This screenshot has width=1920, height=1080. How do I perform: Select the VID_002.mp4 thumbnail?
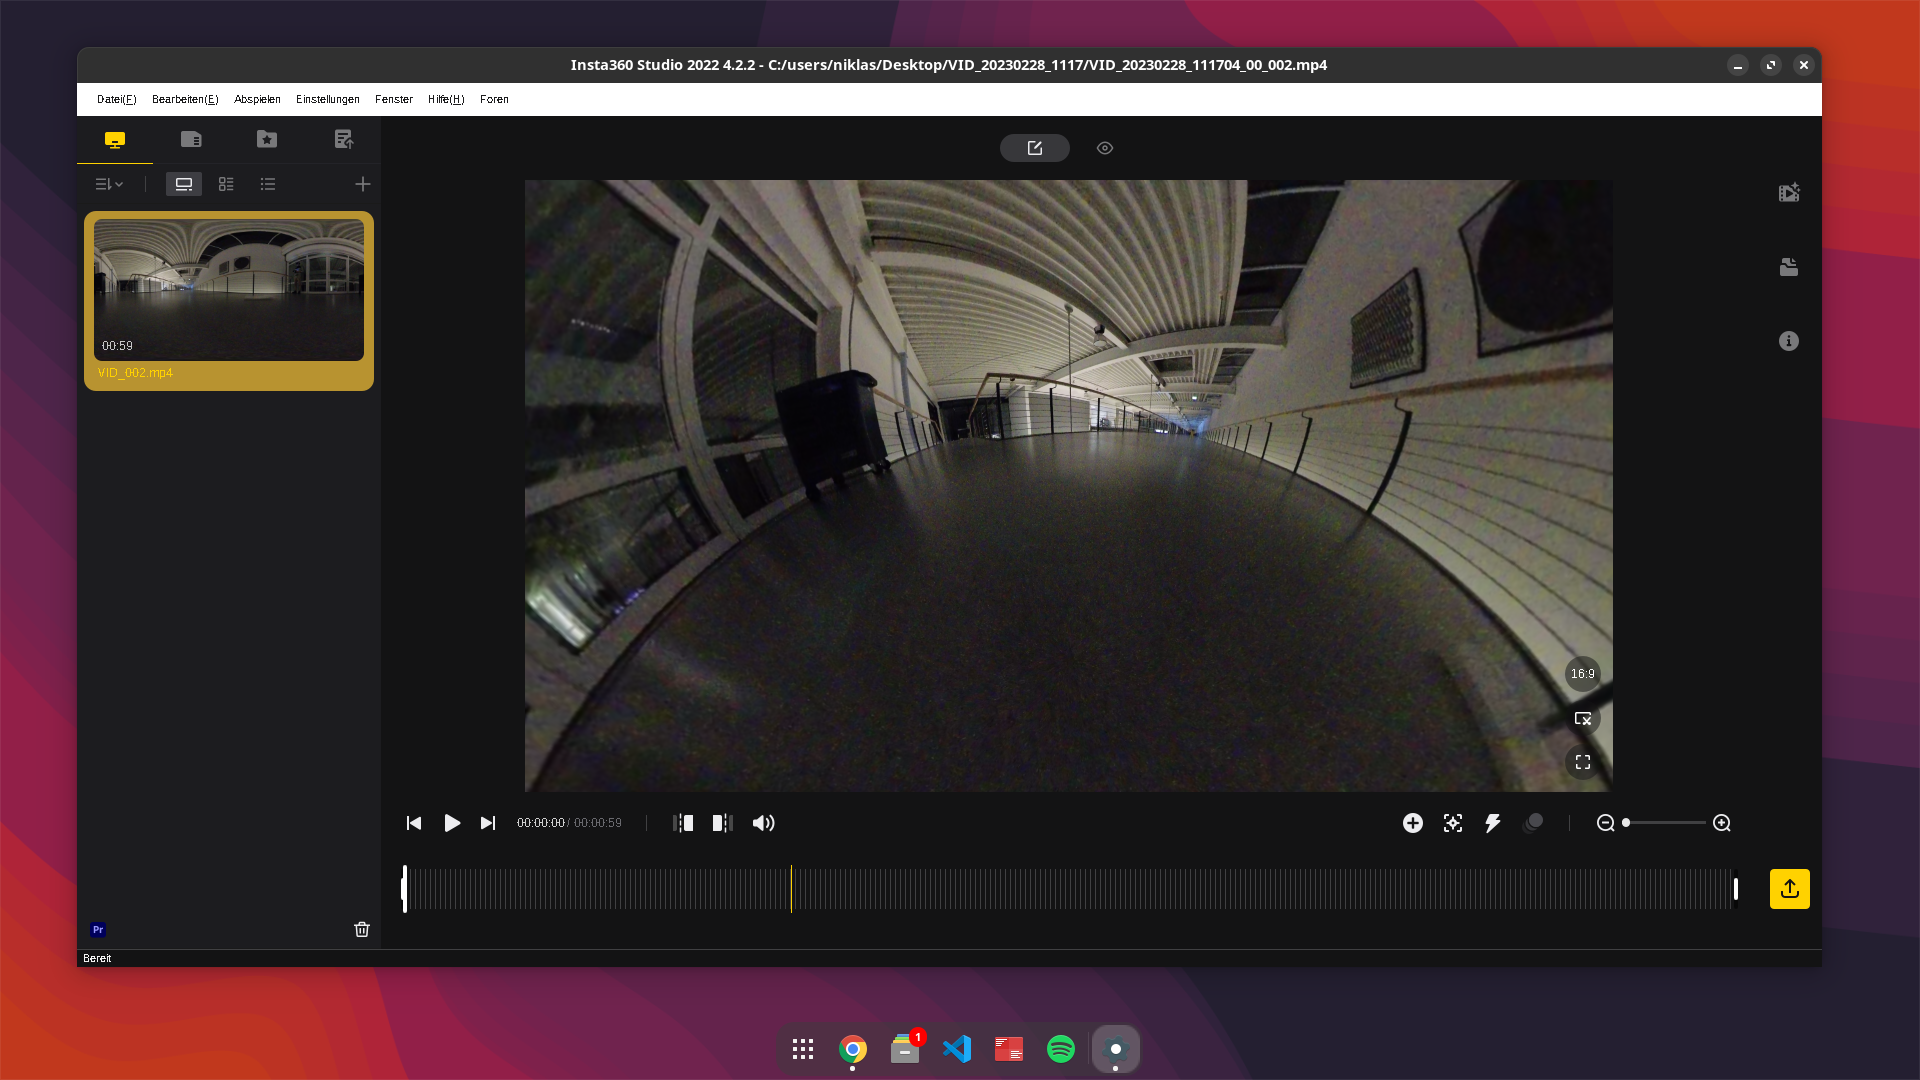click(x=229, y=290)
